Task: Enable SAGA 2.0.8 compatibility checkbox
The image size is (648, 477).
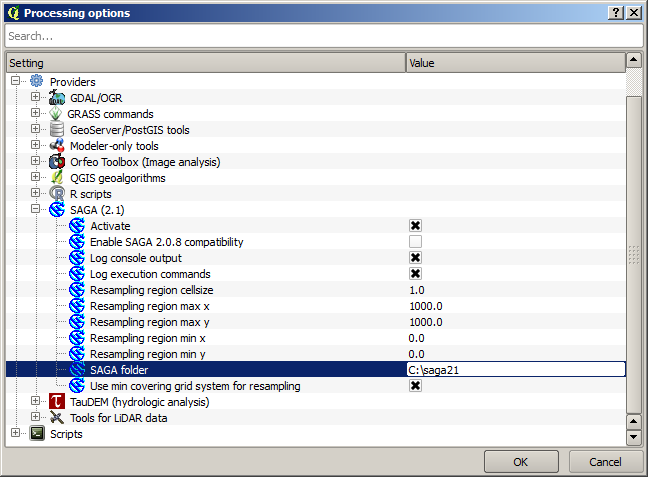Action: coord(415,242)
